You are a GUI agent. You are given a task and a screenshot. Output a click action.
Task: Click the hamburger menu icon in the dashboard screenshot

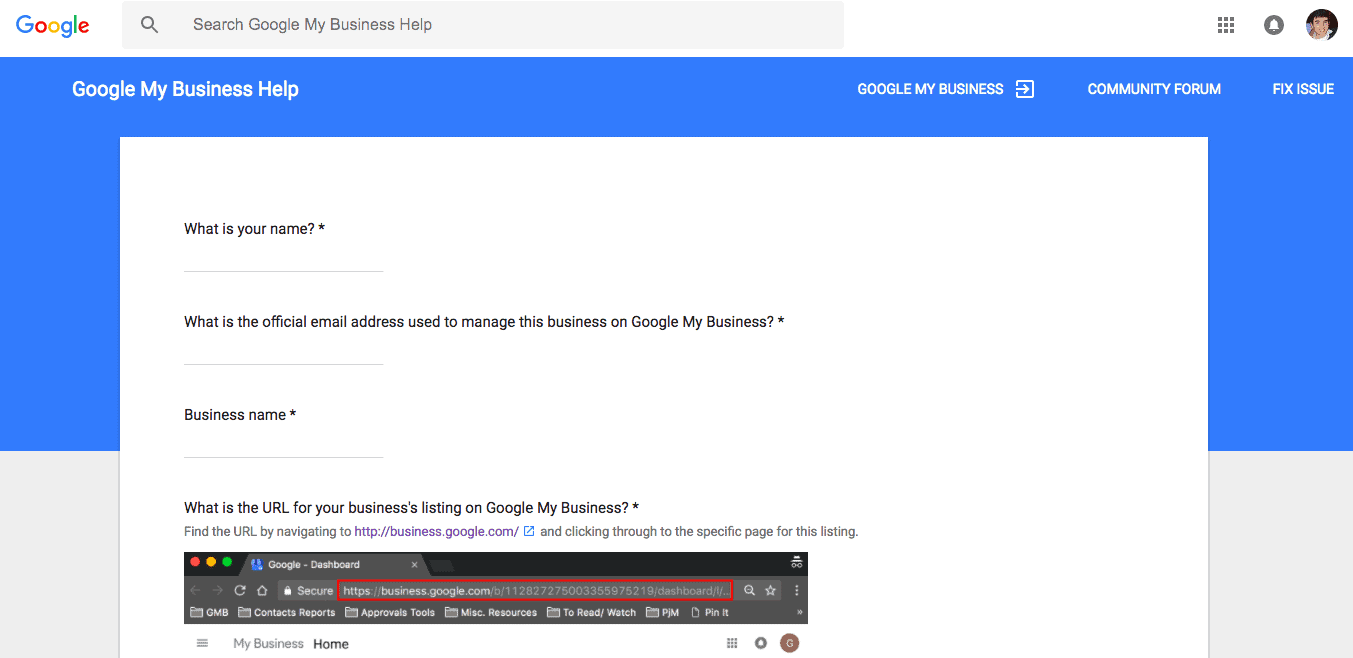pyautogui.click(x=202, y=643)
